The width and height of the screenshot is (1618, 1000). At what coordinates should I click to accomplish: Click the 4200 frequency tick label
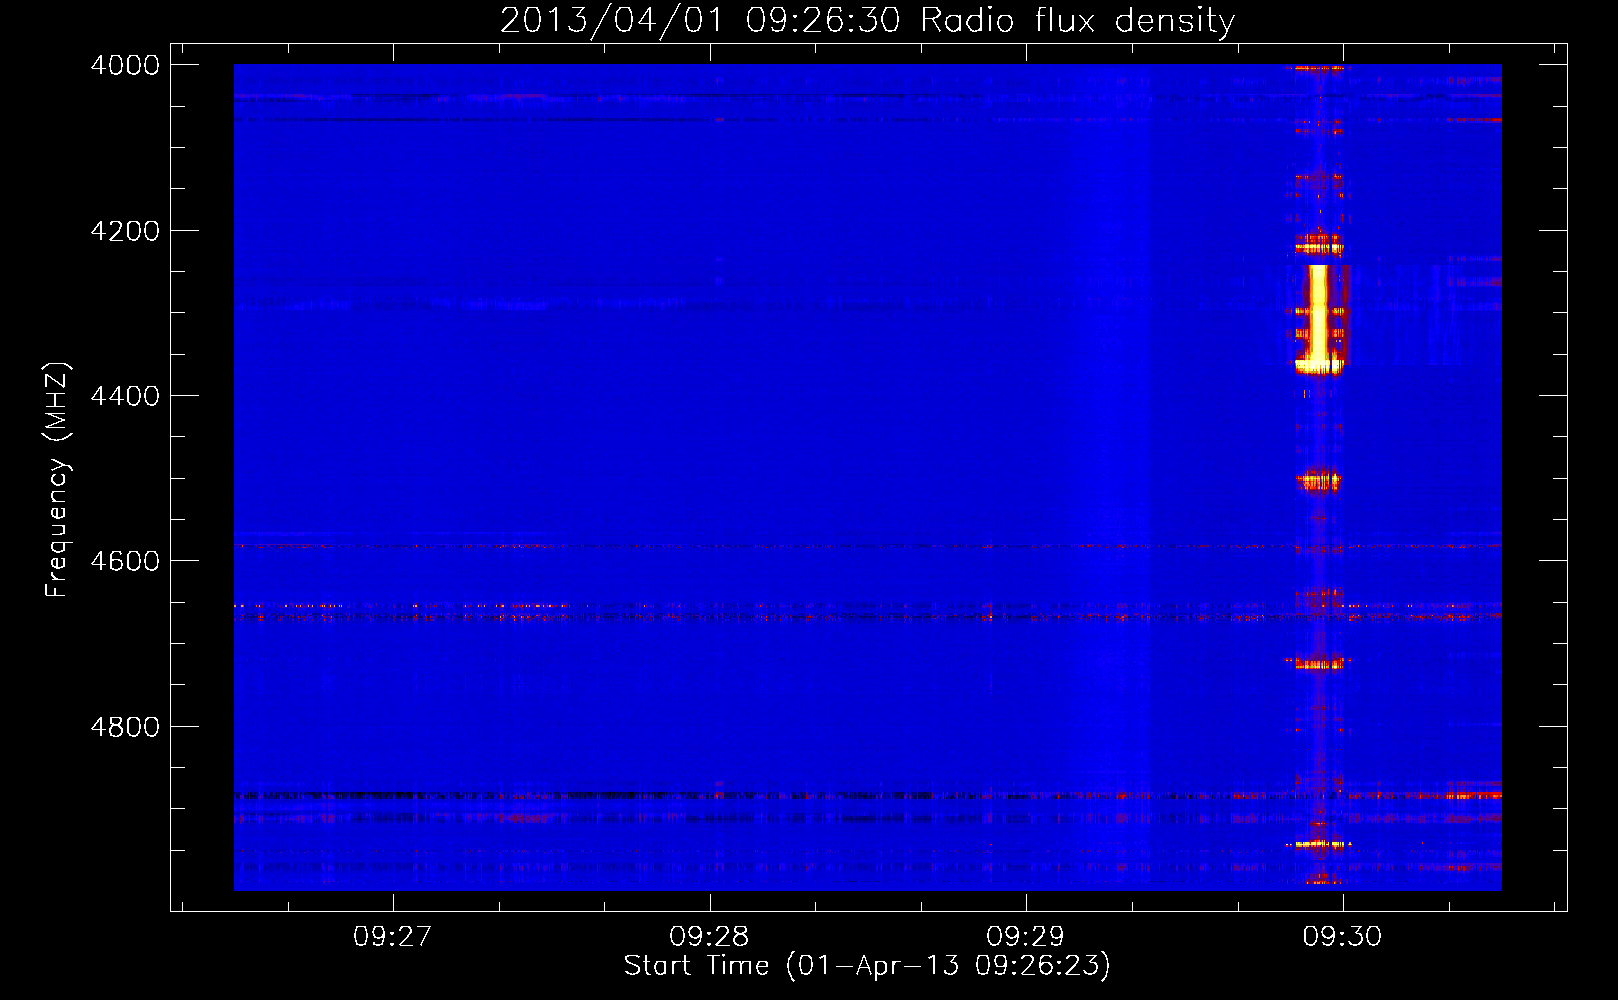tap(125, 231)
